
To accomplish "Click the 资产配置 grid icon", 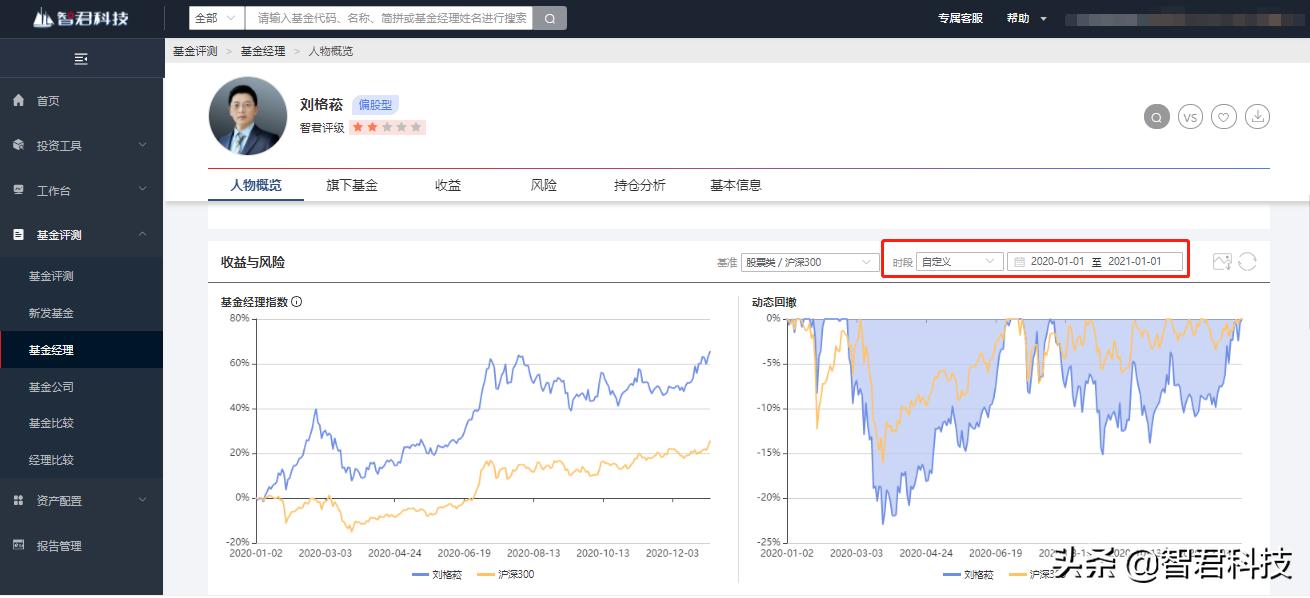I will tap(18, 500).
